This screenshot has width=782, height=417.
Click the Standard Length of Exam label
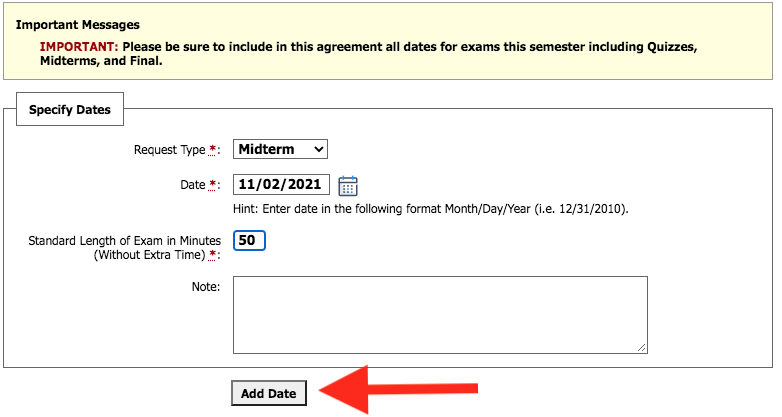124,247
